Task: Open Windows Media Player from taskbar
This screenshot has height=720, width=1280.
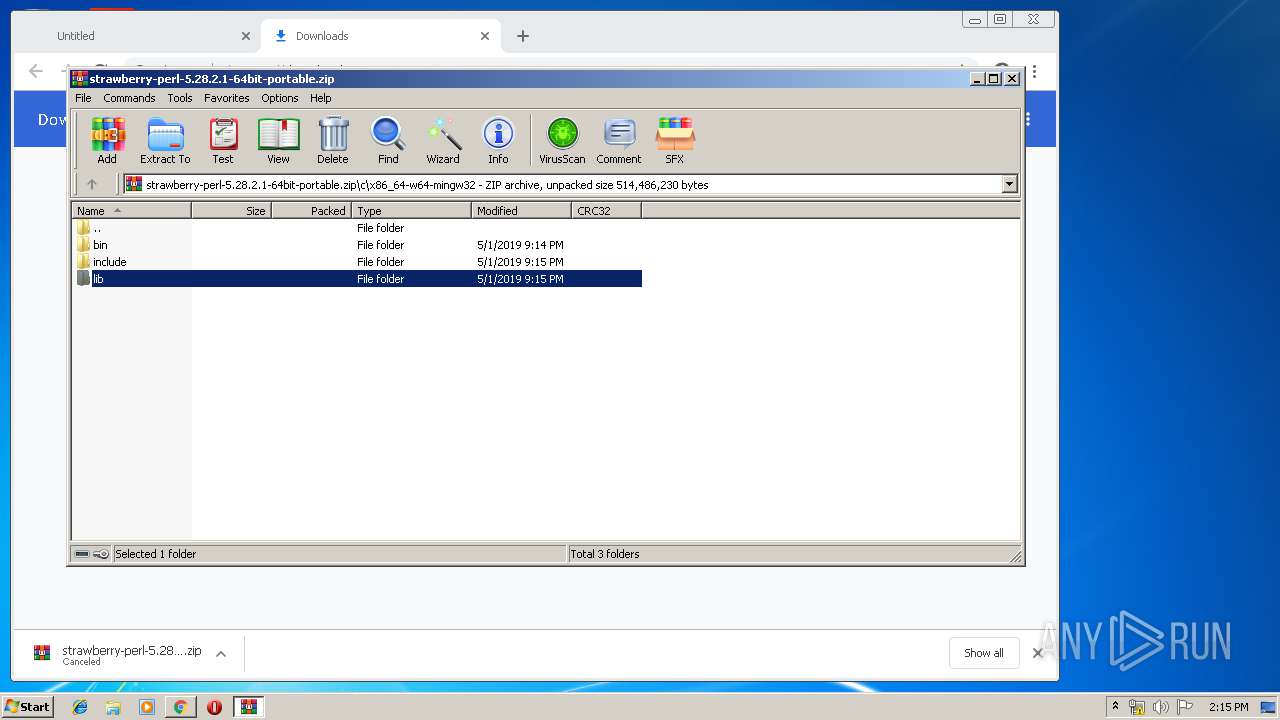Action: point(147,707)
